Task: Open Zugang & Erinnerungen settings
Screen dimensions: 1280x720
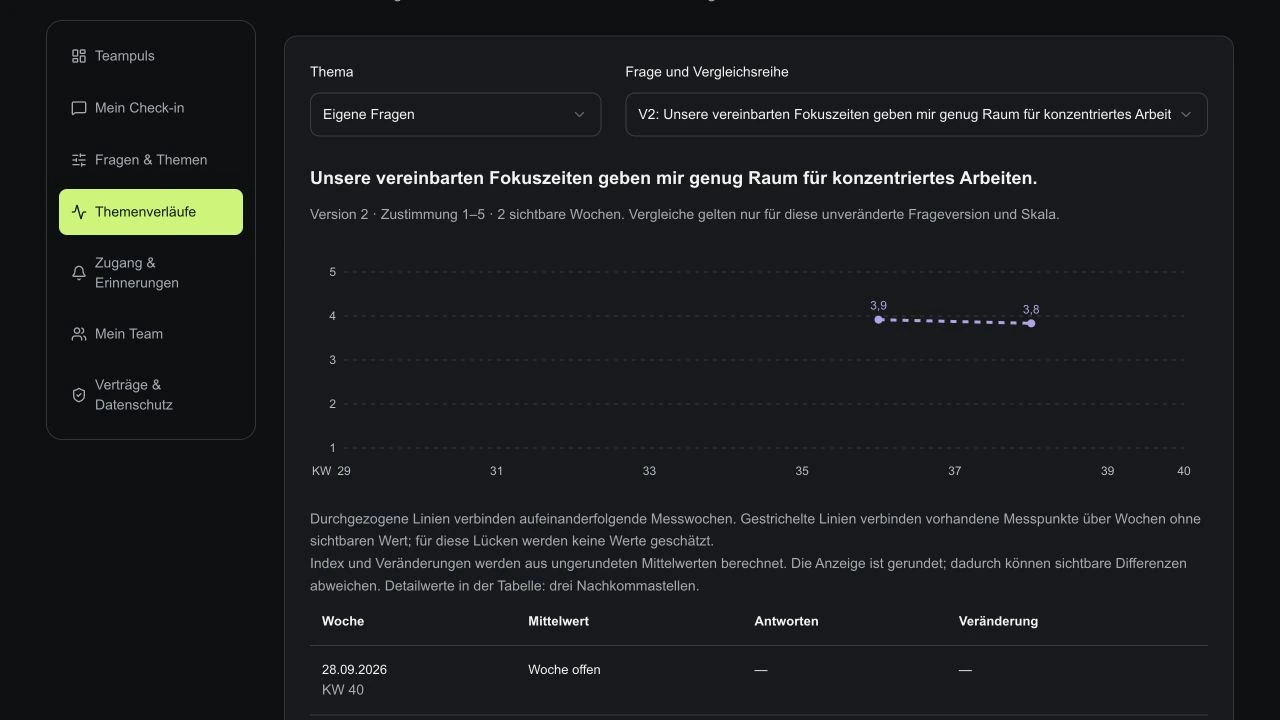Action: [151, 273]
